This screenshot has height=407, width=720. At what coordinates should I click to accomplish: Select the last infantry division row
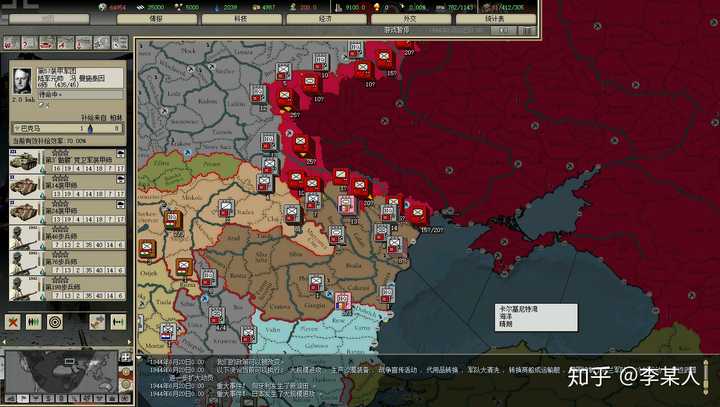68,289
